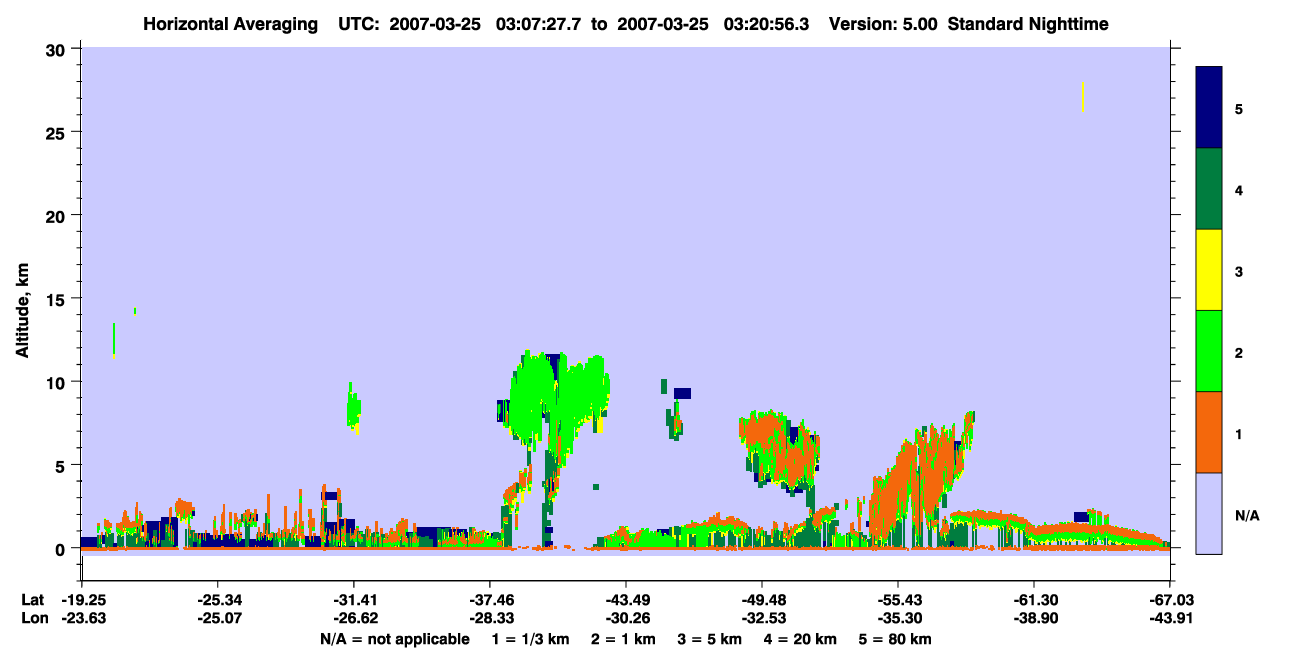Viewport: 1300px width, 667px height.
Task: Click the lavender N/A colorbar segment
Action: pos(1209,513)
